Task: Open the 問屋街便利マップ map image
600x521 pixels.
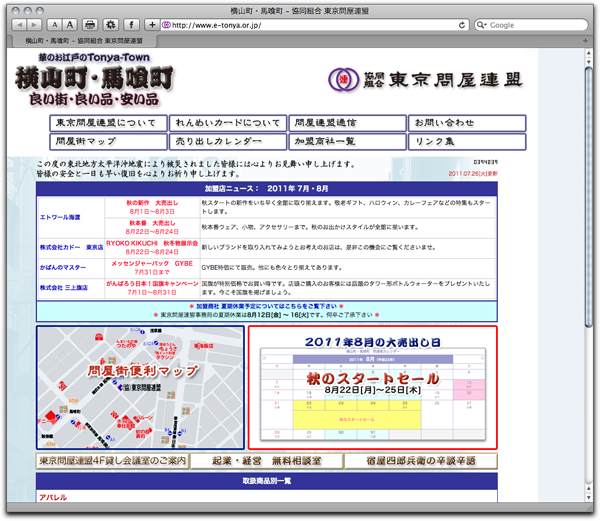Action: point(140,387)
